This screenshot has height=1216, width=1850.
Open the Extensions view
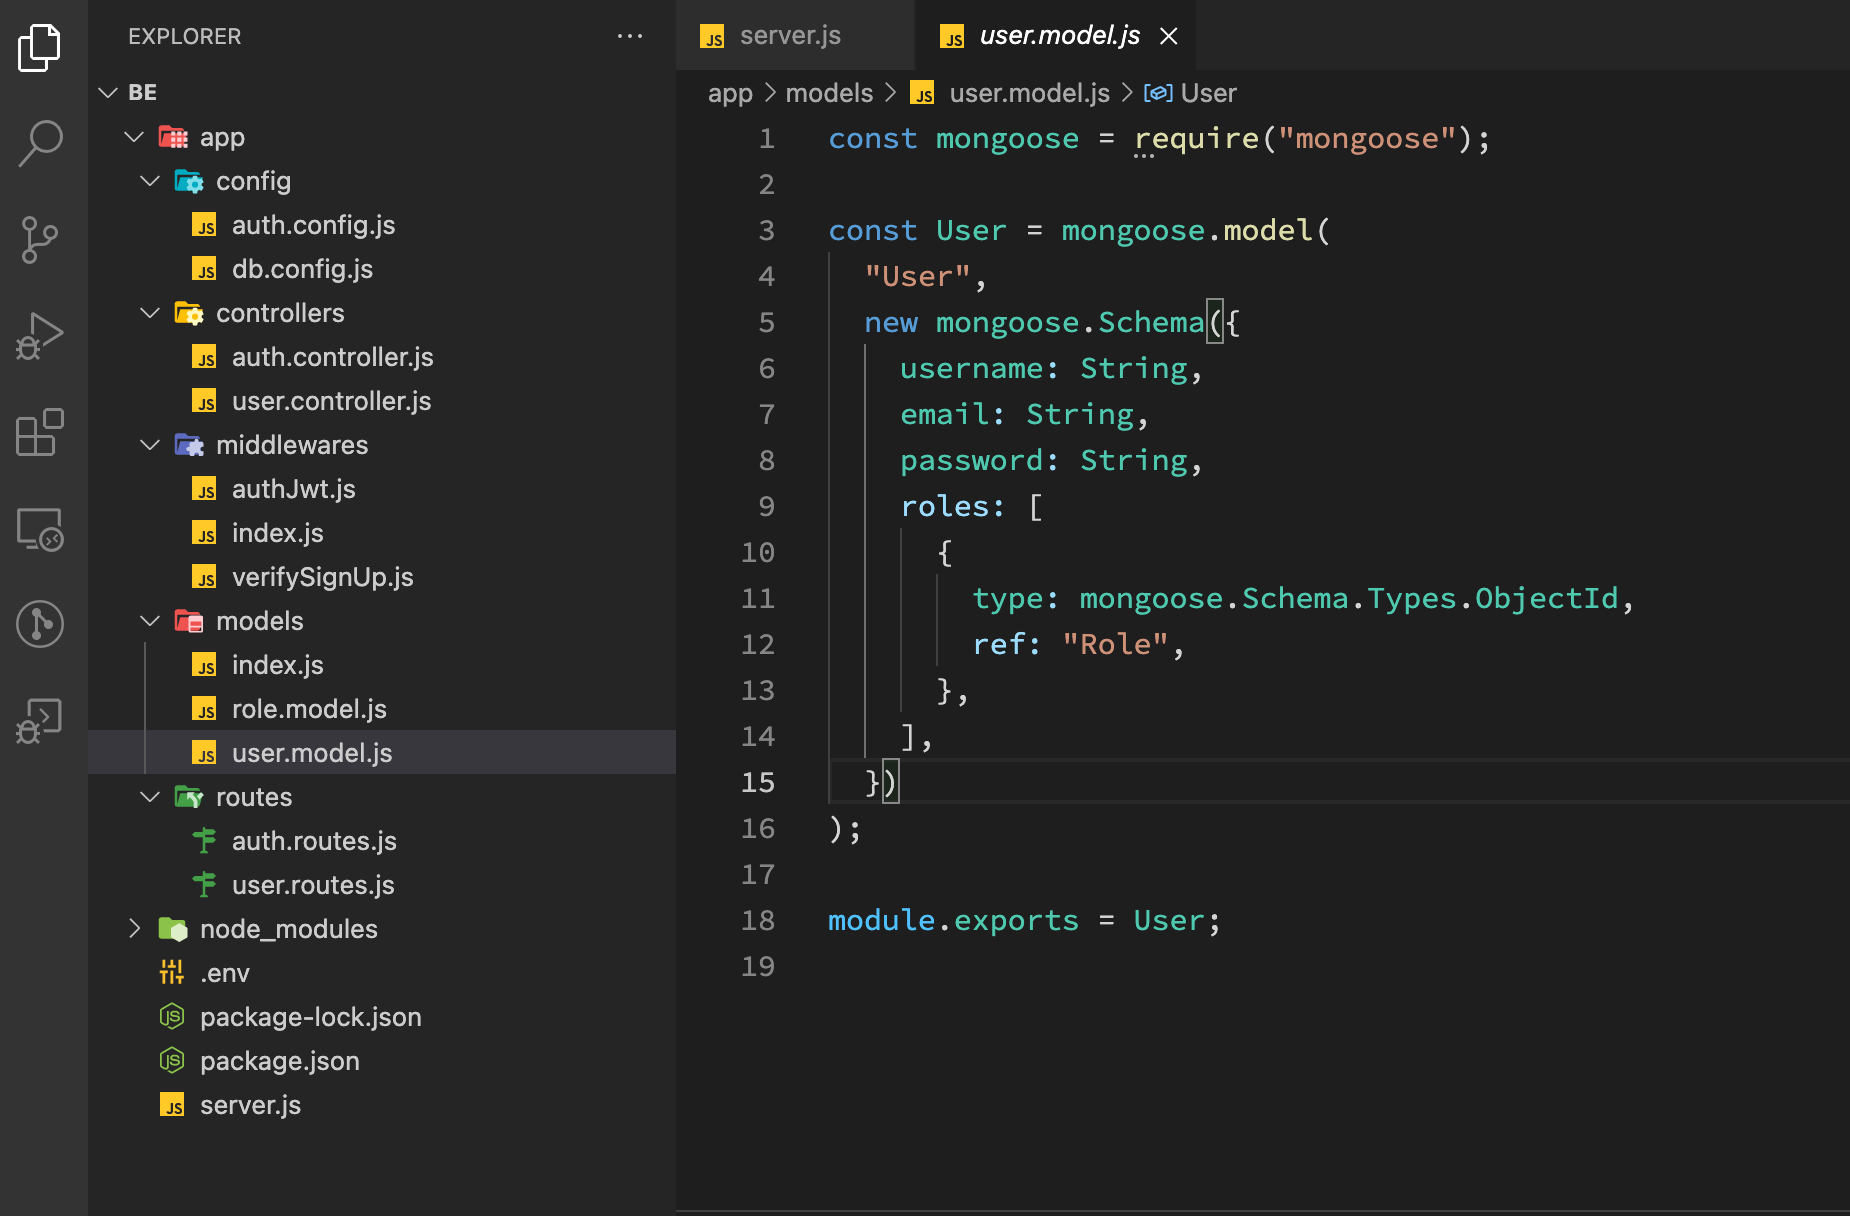pos(40,432)
